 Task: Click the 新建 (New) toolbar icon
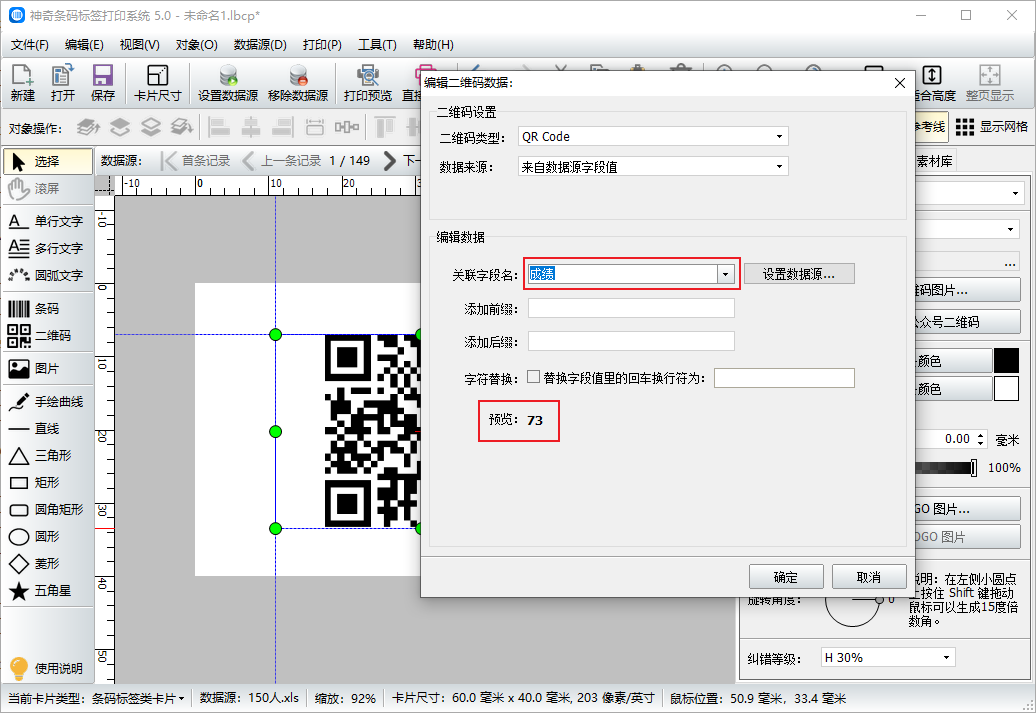pos(22,83)
